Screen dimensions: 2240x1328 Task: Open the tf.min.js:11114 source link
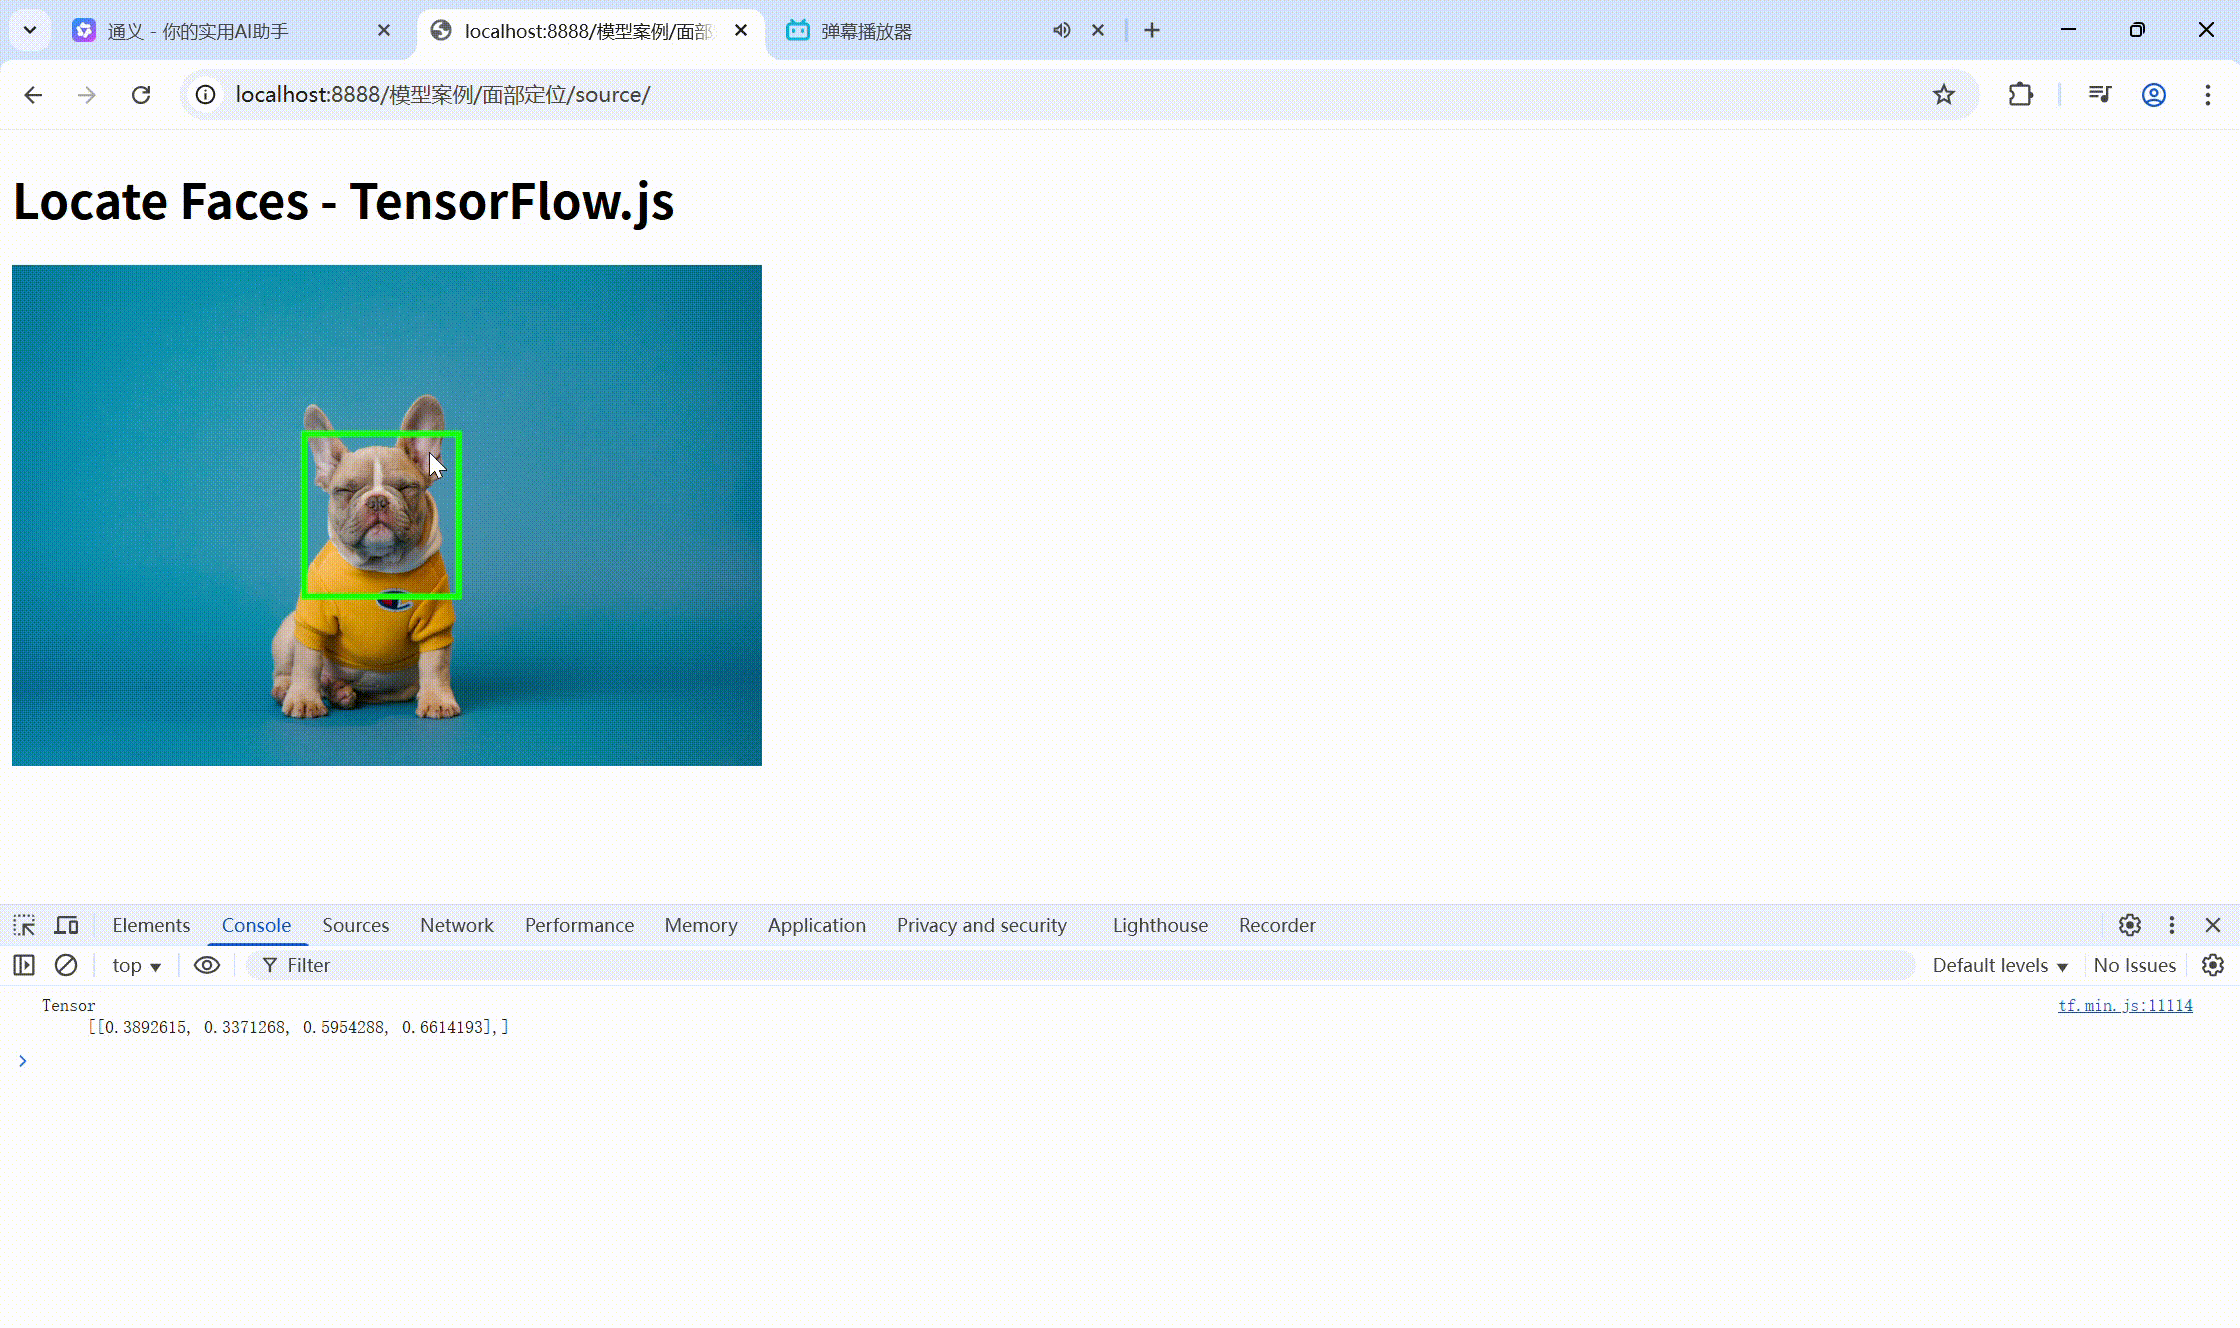(2125, 1006)
